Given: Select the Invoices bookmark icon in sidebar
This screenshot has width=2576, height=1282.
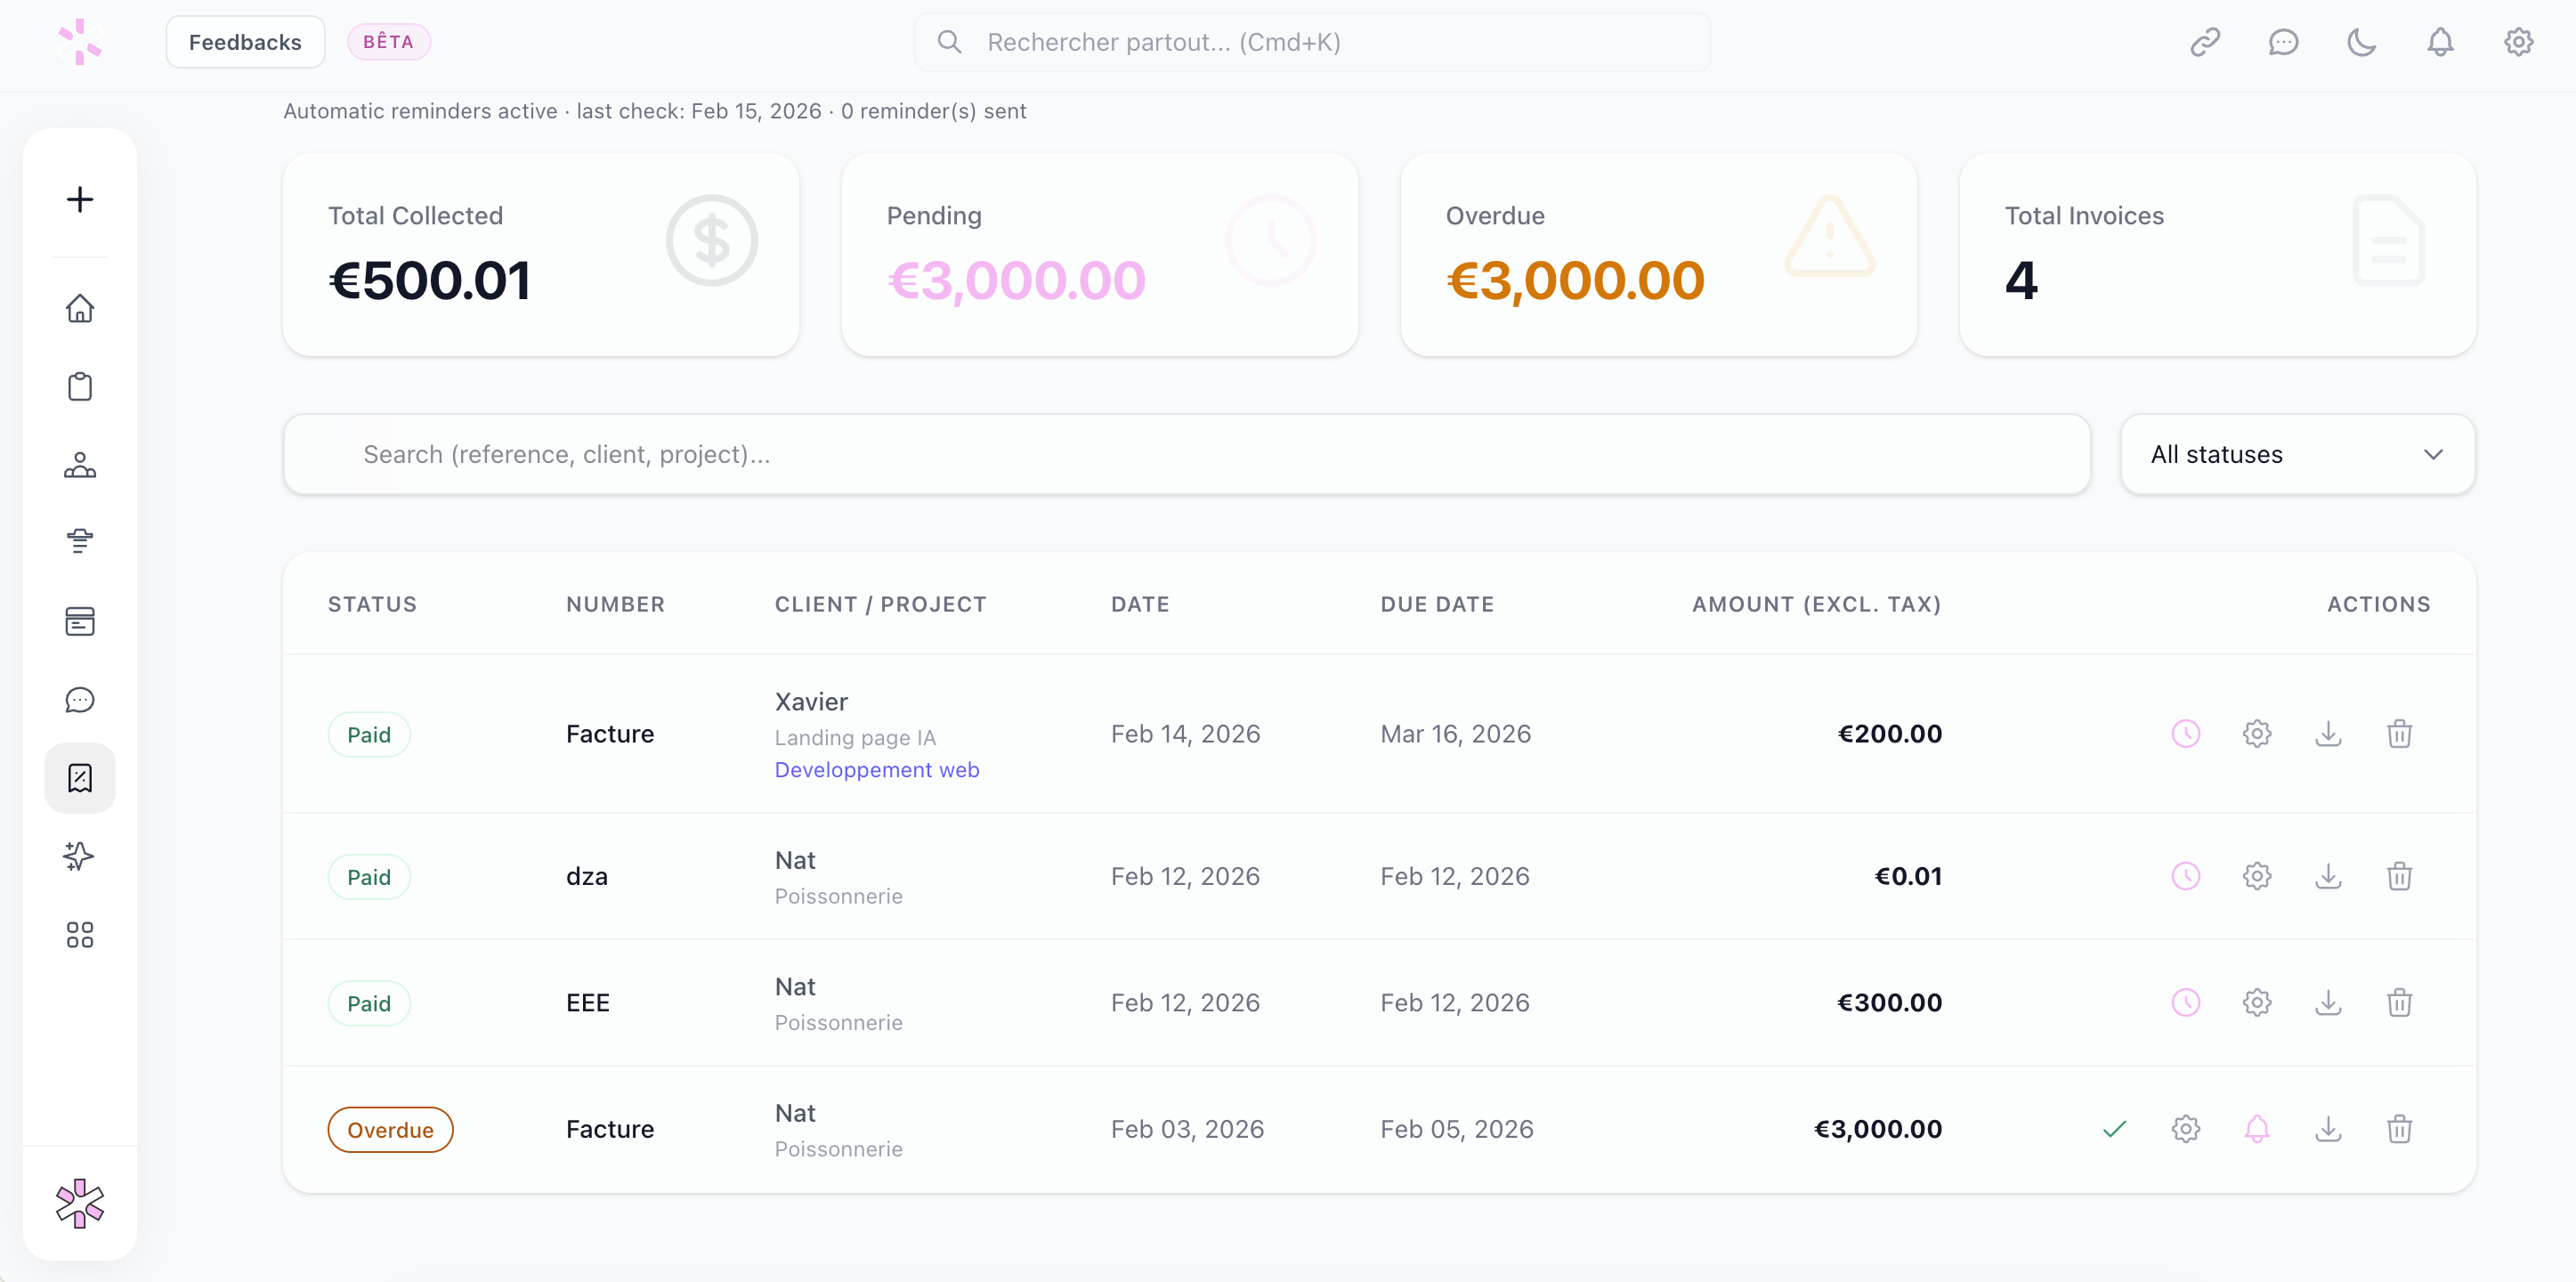Looking at the screenshot, I should [80, 776].
